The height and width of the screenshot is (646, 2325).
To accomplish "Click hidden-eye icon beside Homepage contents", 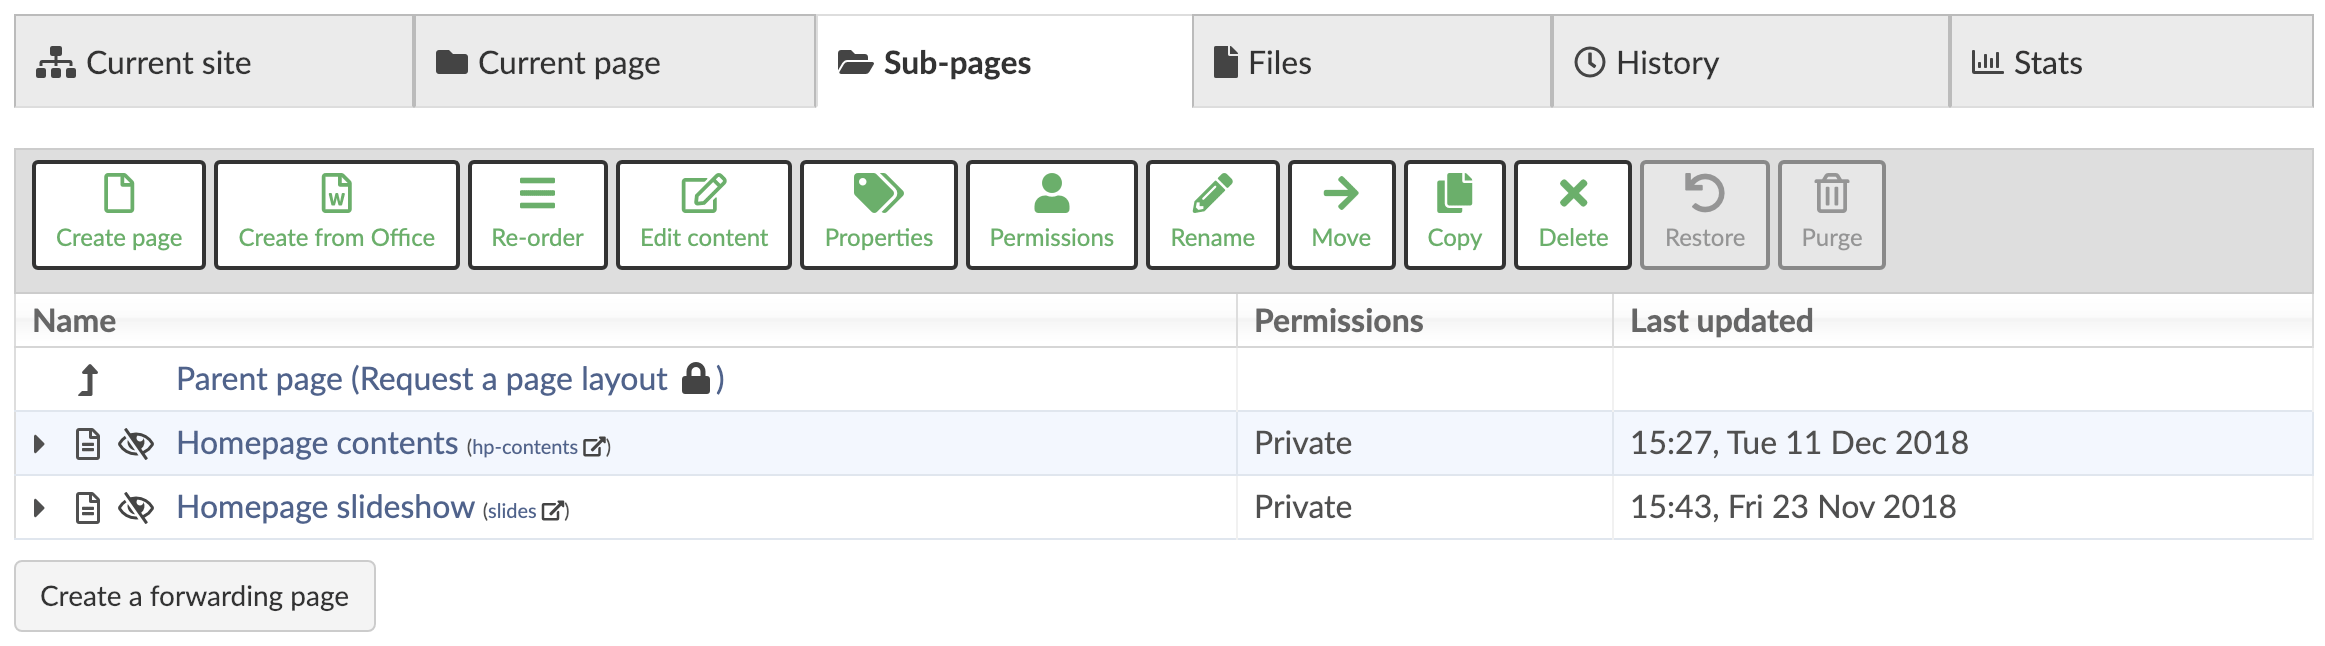I will (136, 443).
